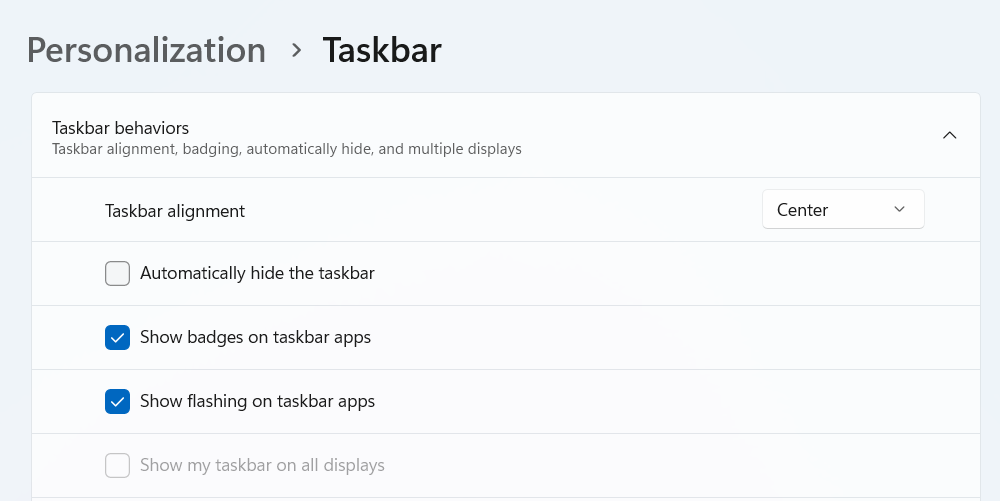Click the Automatically hide the taskbar label

coord(257,273)
